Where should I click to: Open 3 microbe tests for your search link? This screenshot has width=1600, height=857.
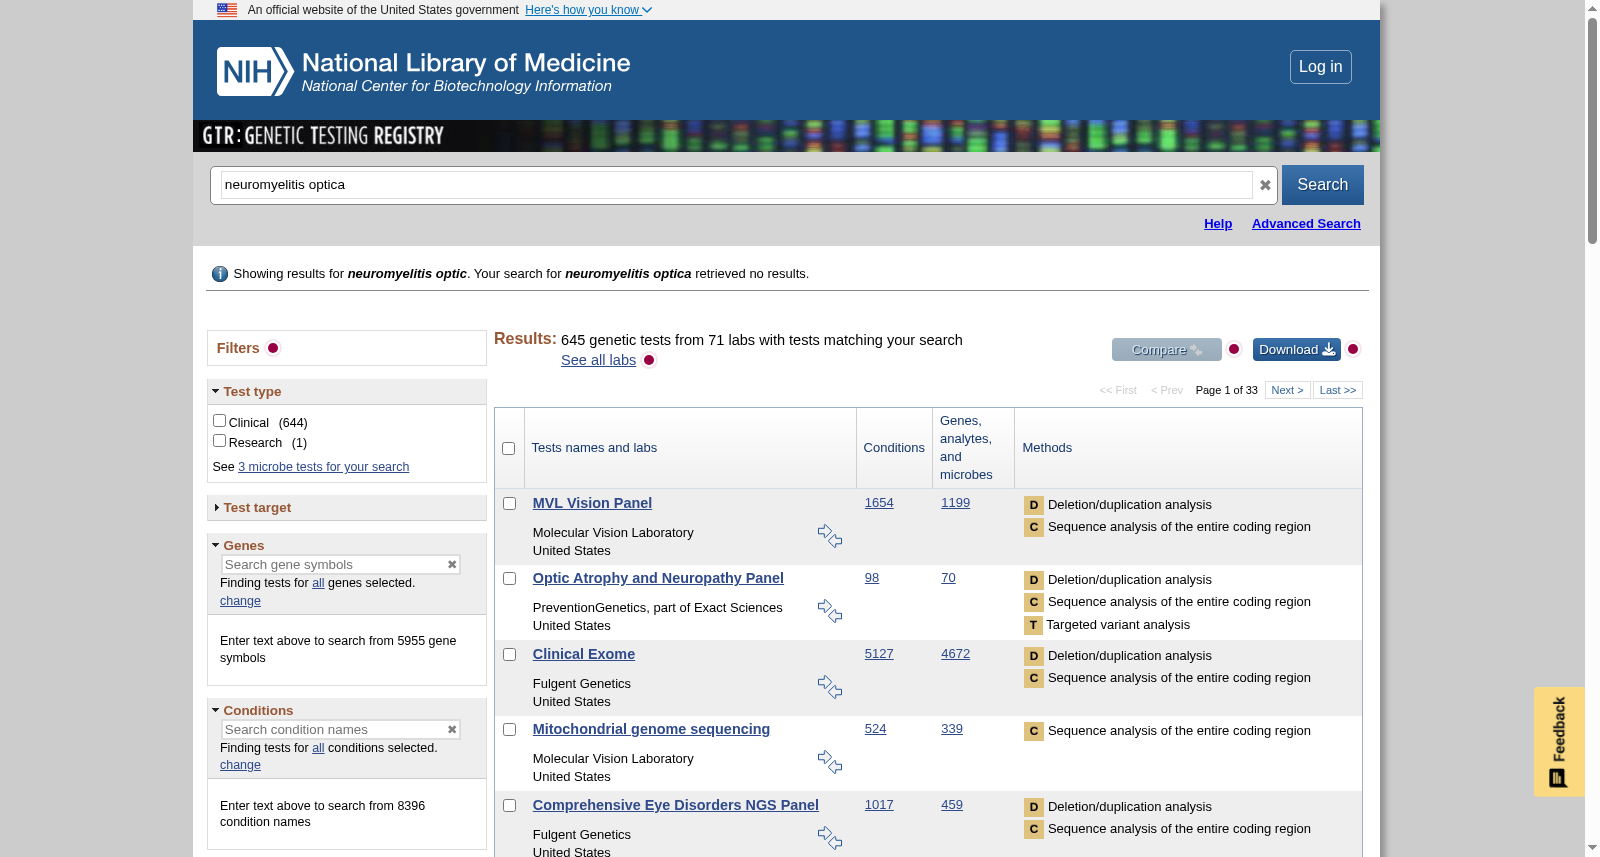[323, 467]
